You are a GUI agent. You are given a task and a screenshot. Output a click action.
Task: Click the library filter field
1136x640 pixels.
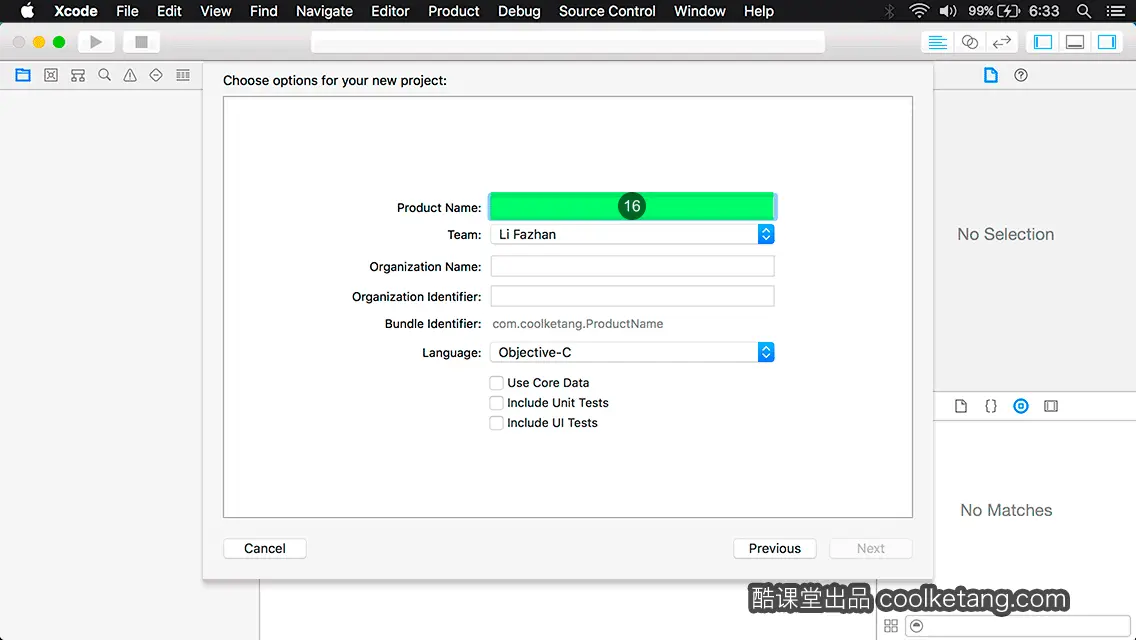tap(1018, 626)
